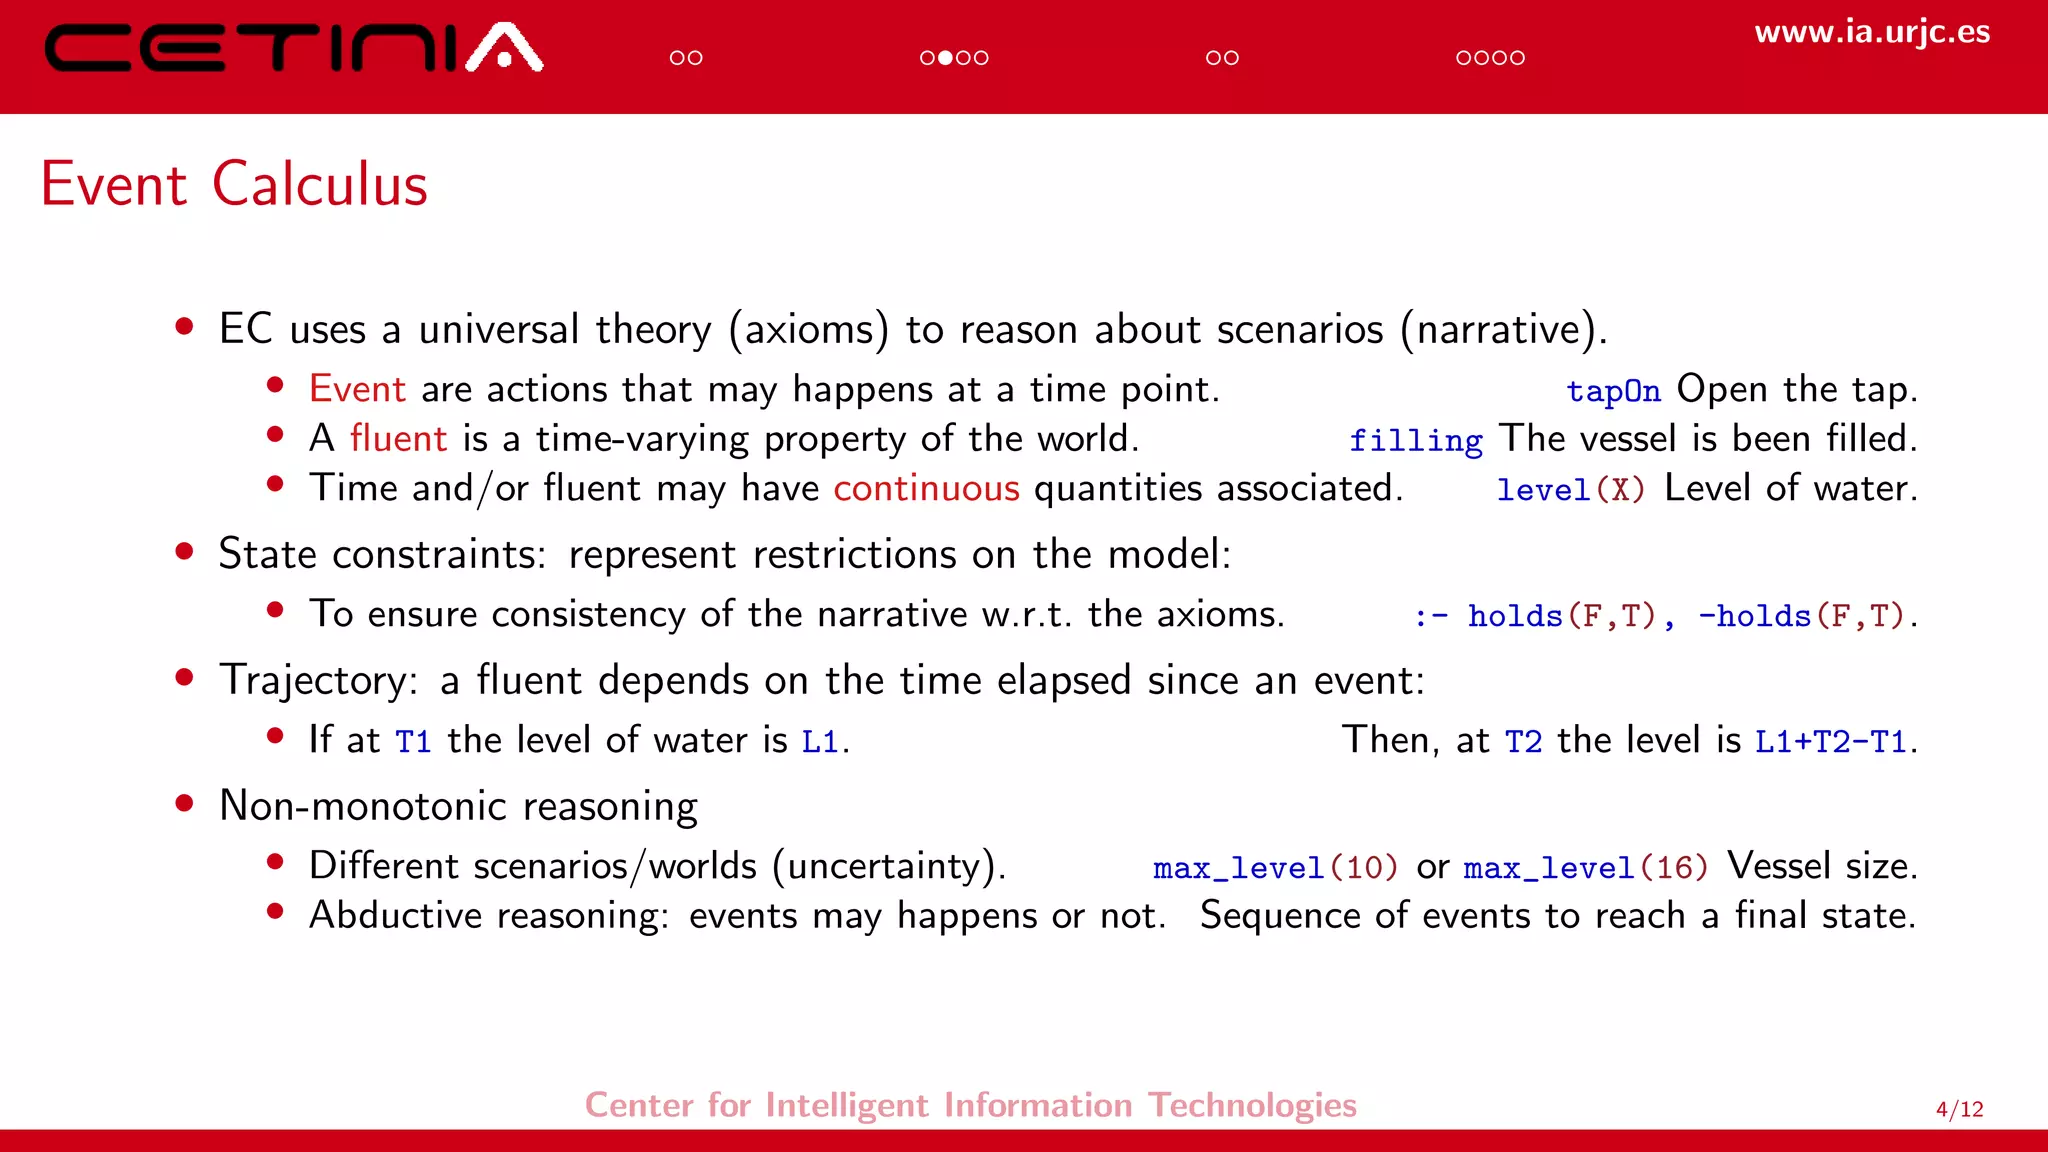Click the 'Non-monotonic reasoning' bullet

458,806
